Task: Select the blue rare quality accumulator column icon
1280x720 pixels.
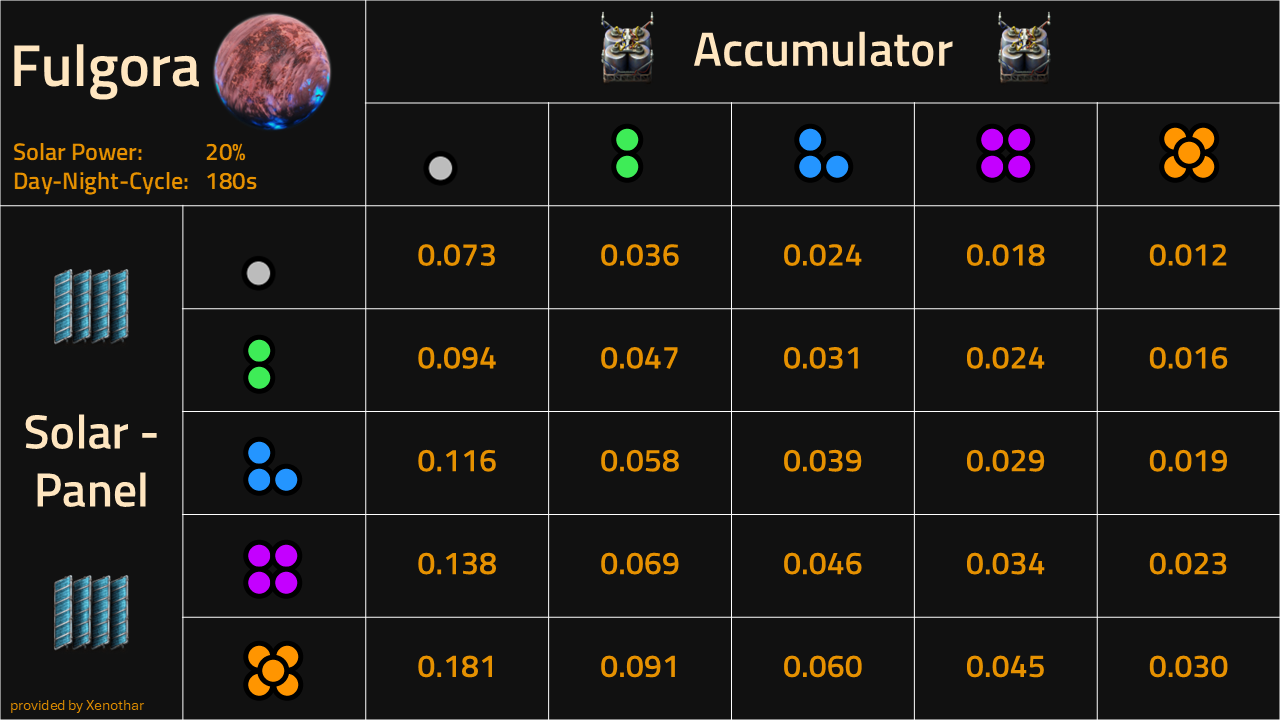Action: [x=823, y=153]
